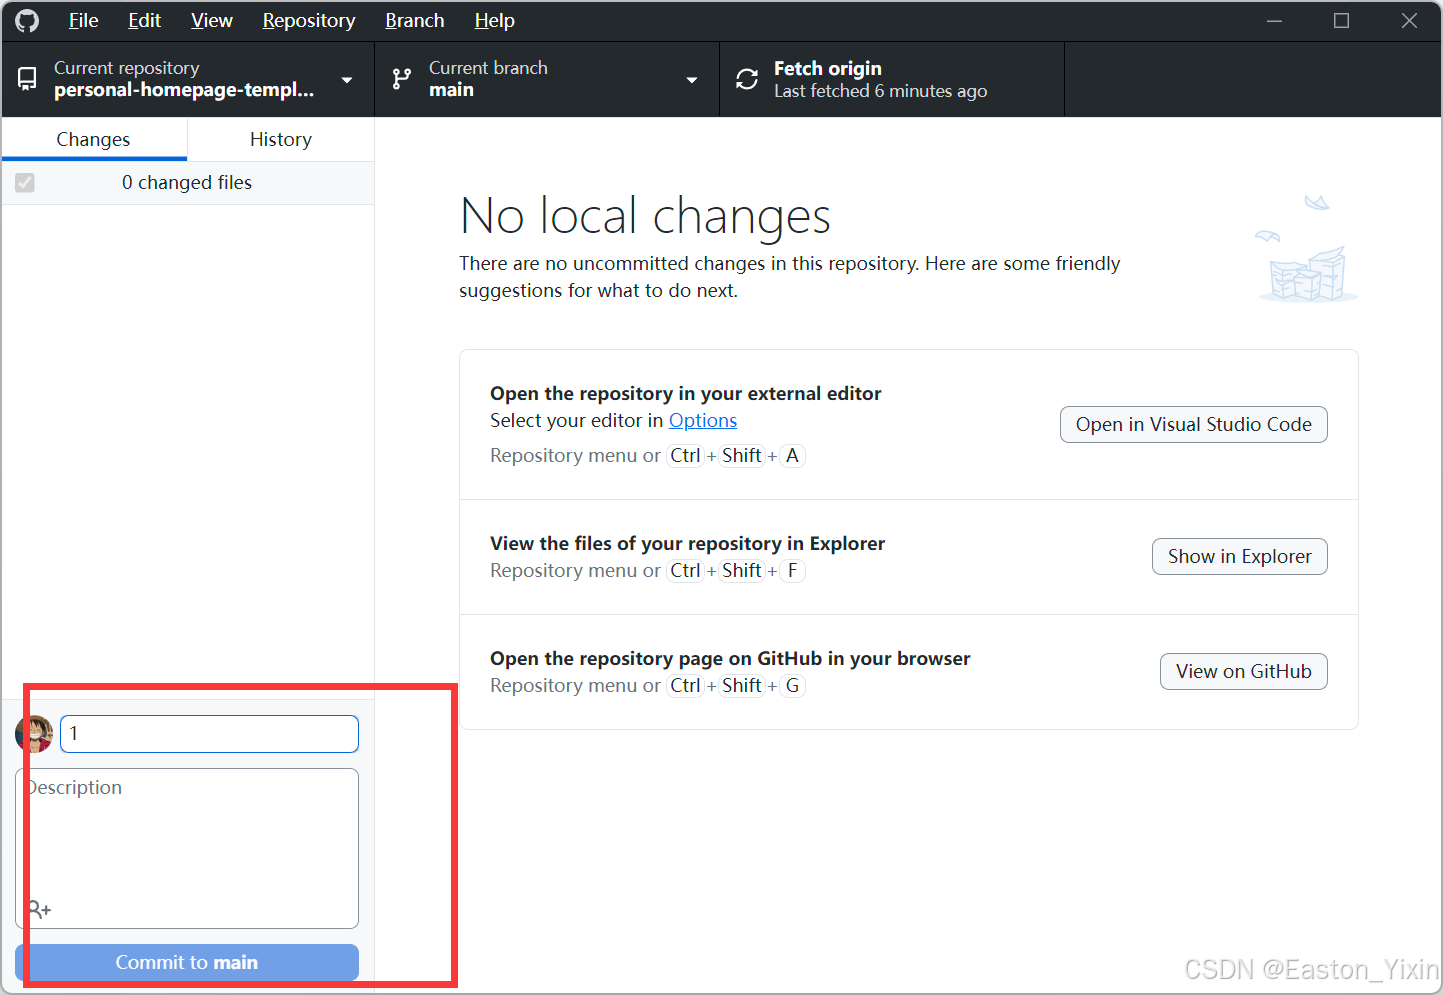Focus the commit summary input field
The image size is (1443, 995).
209,734
